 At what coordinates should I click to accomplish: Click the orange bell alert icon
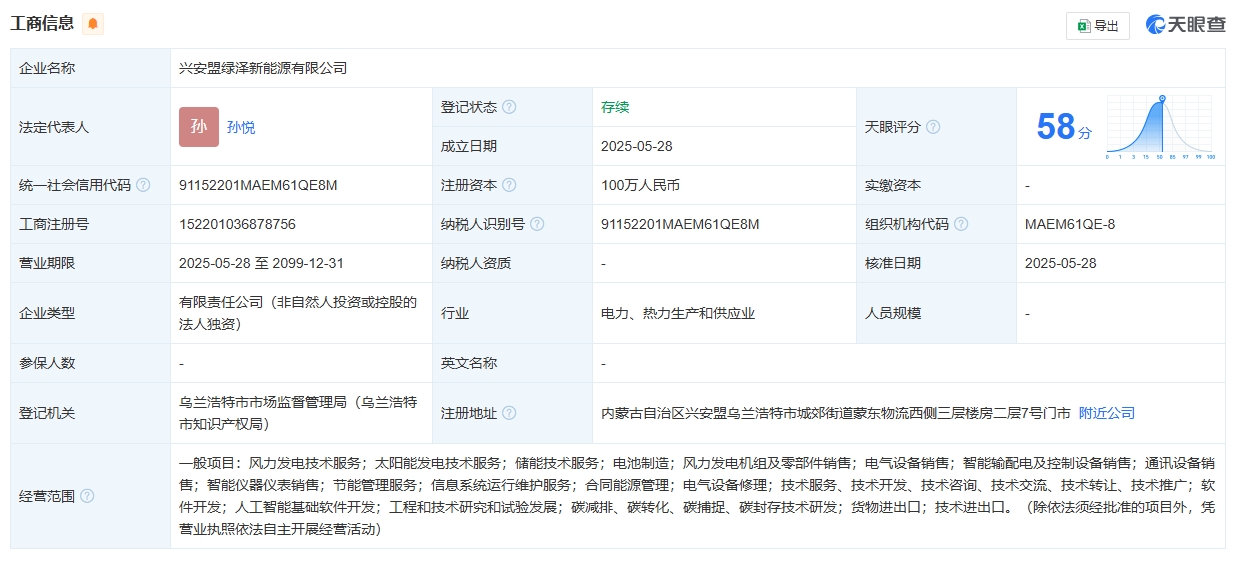93,24
